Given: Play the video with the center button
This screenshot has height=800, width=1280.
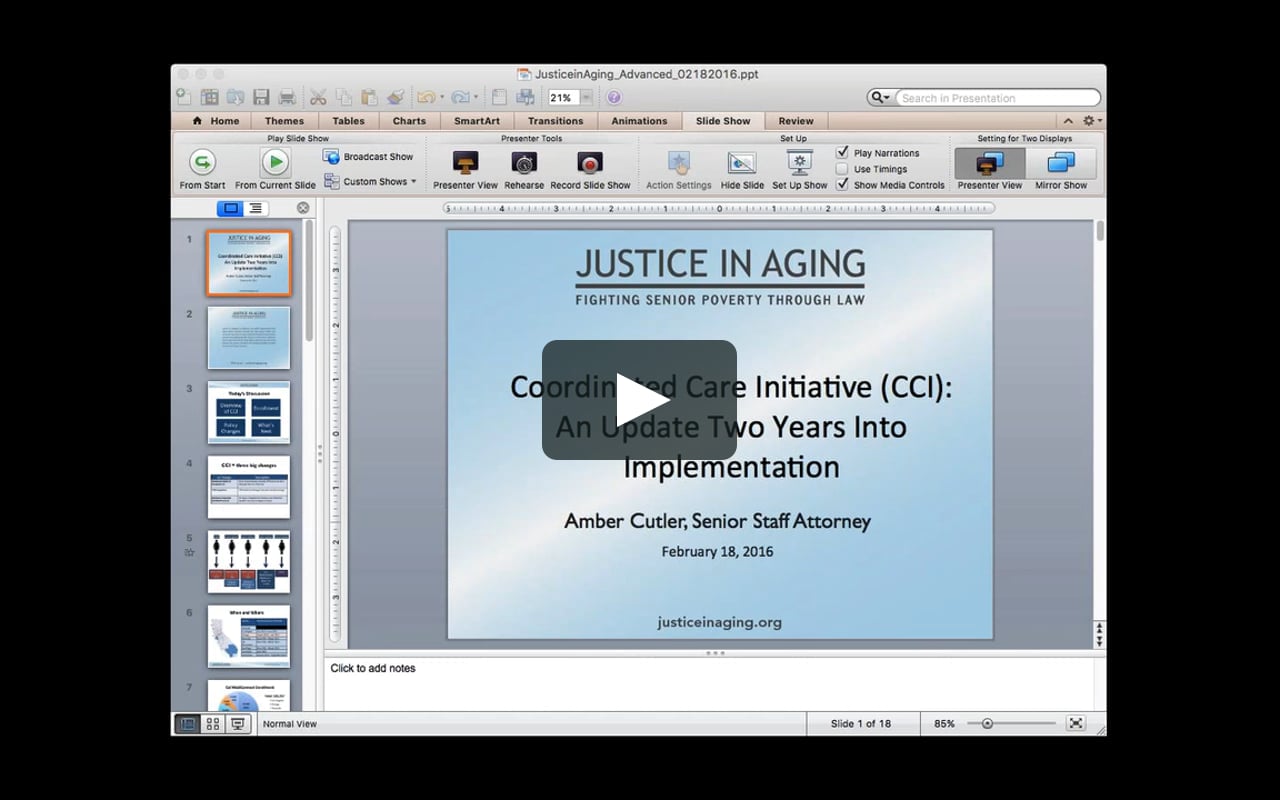Looking at the screenshot, I should (640, 400).
